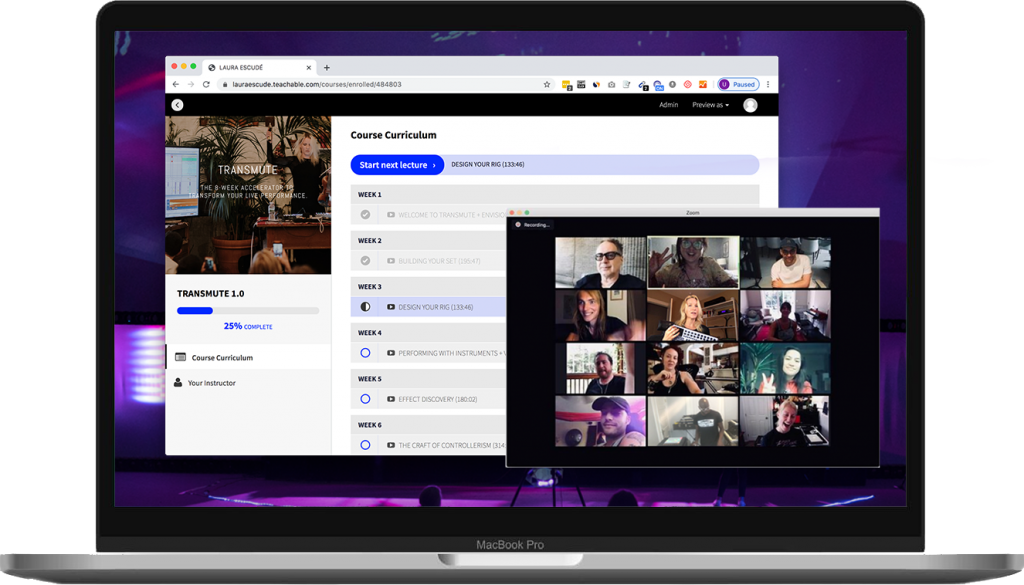
Task: Click DESIGN YOUR RIG beside Start next lecture
Action: click(487, 165)
